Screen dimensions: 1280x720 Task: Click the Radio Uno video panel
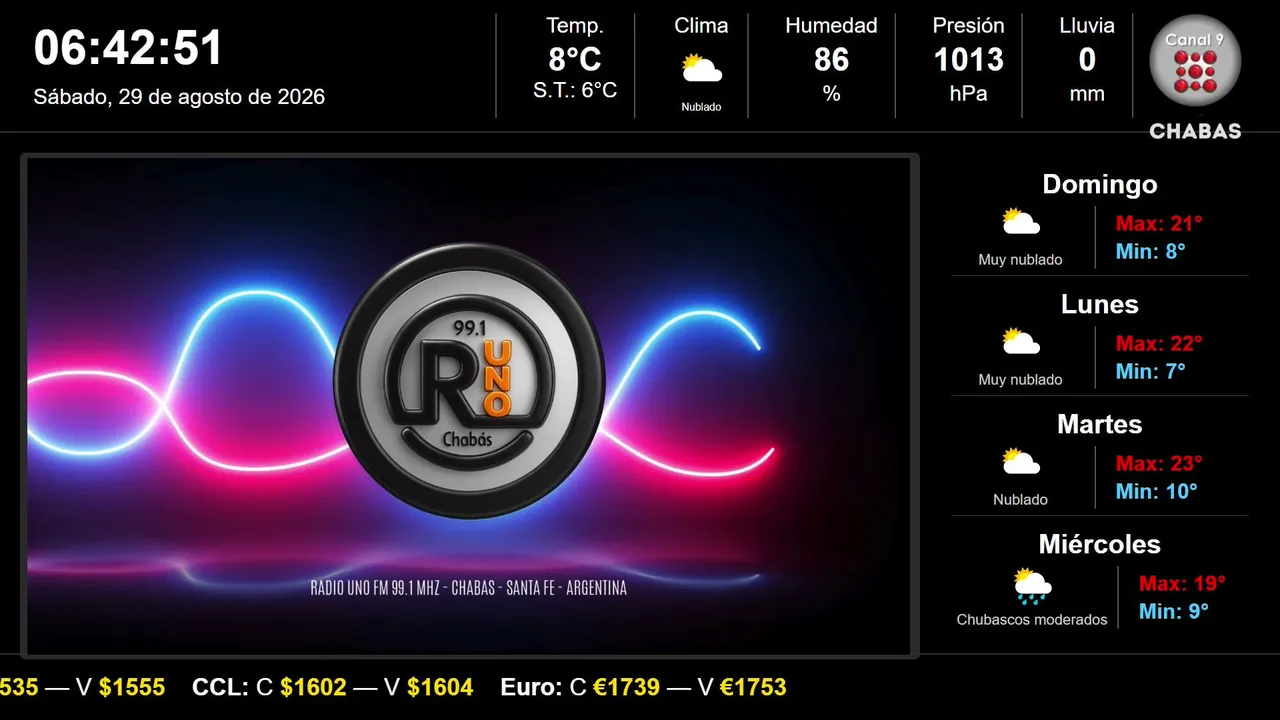[469, 406]
